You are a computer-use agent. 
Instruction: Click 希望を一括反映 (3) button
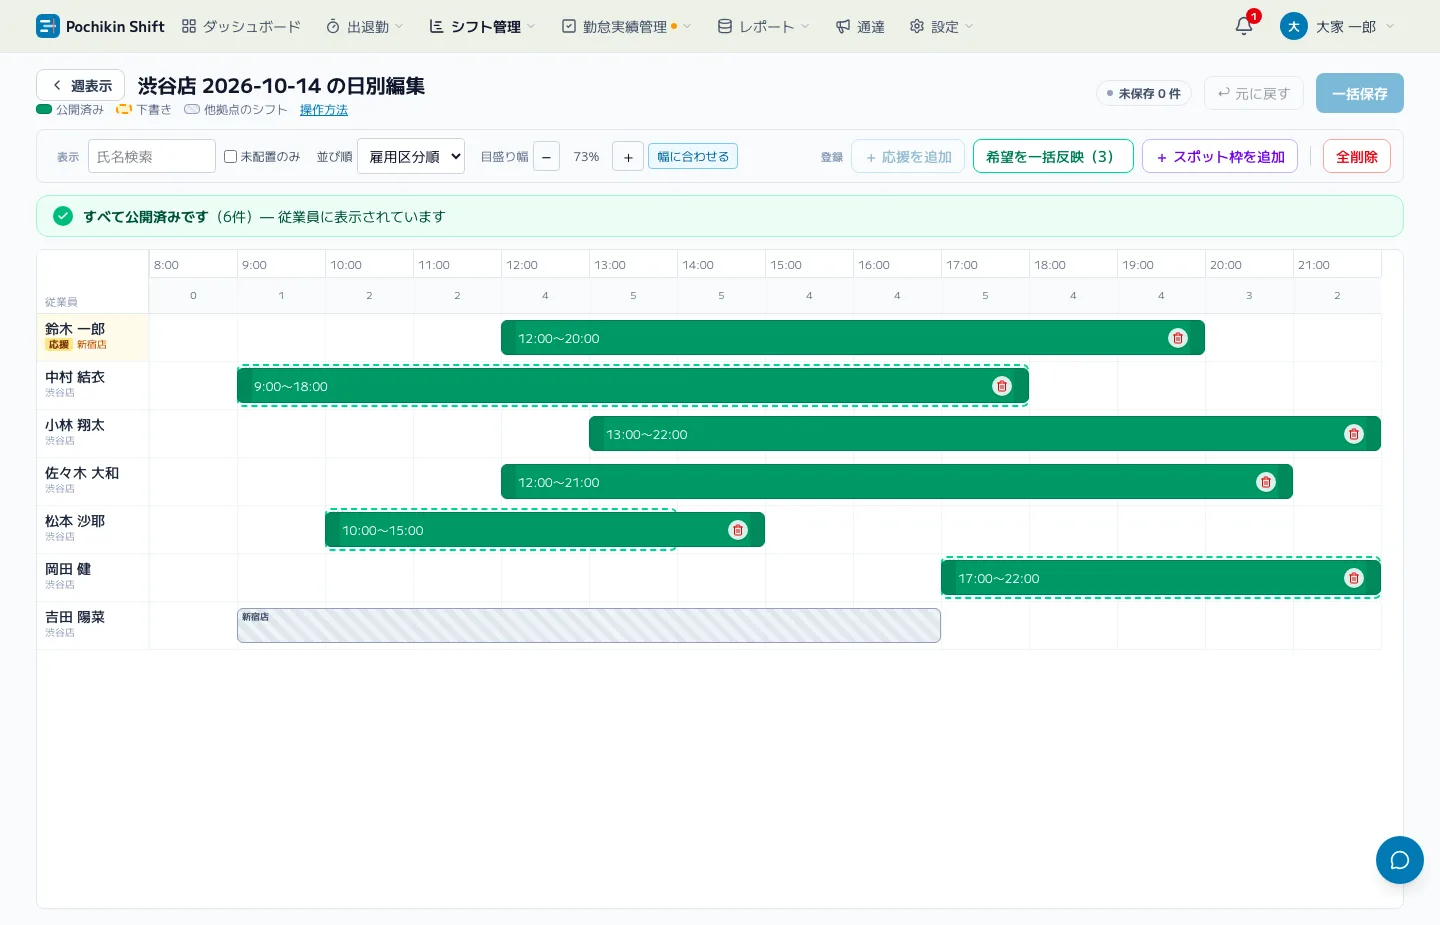click(x=1053, y=156)
